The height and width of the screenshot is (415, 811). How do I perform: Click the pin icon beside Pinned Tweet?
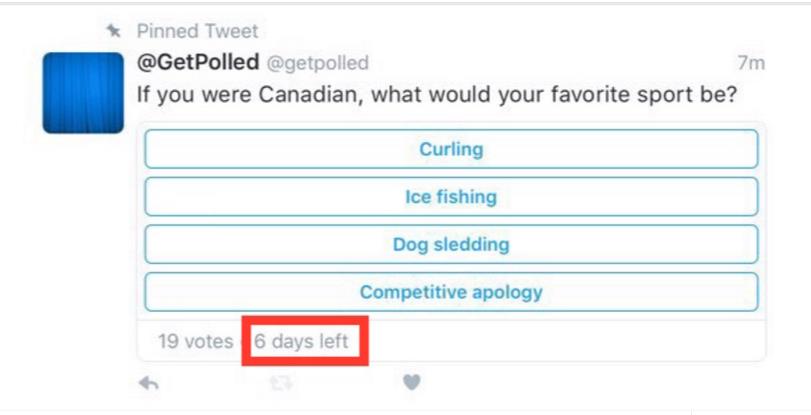tap(113, 32)
